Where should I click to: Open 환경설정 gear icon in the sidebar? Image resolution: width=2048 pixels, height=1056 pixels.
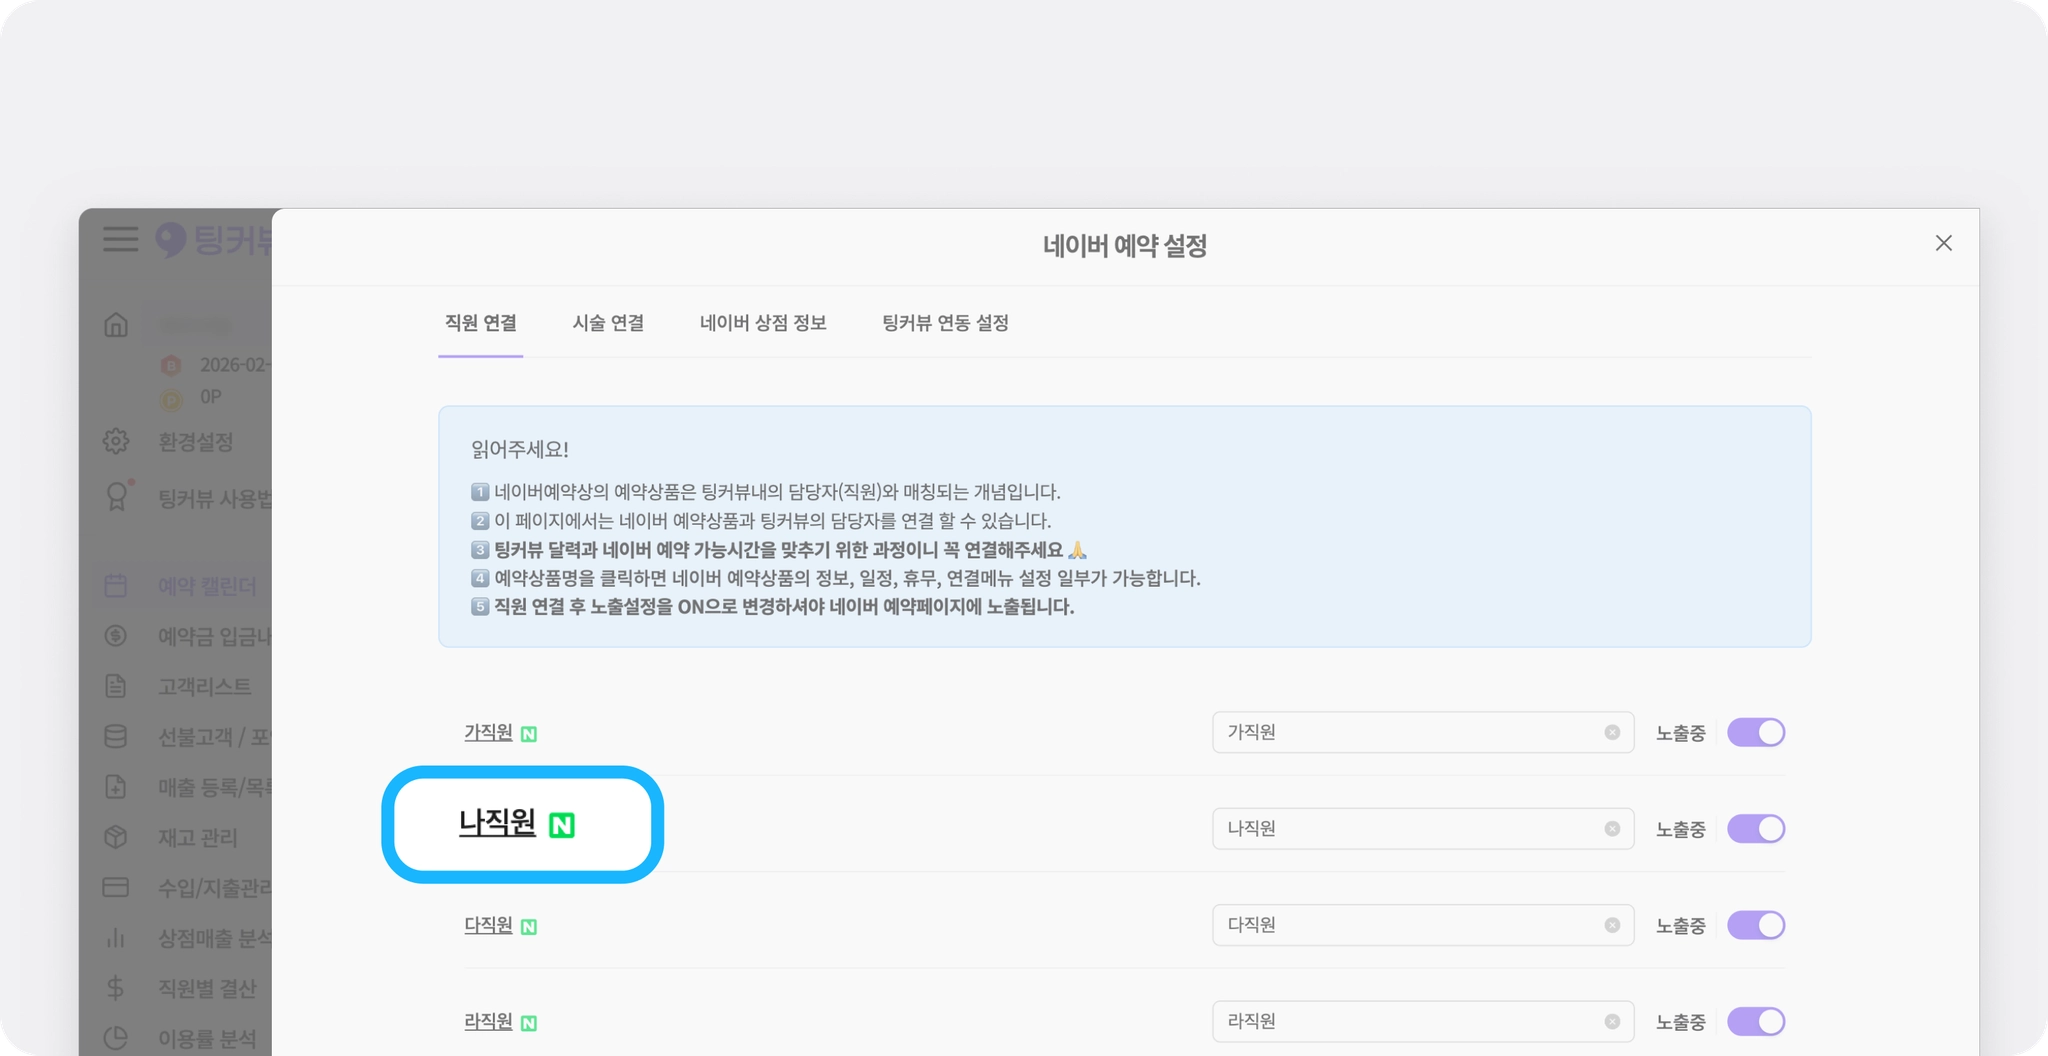pos(116,441)
